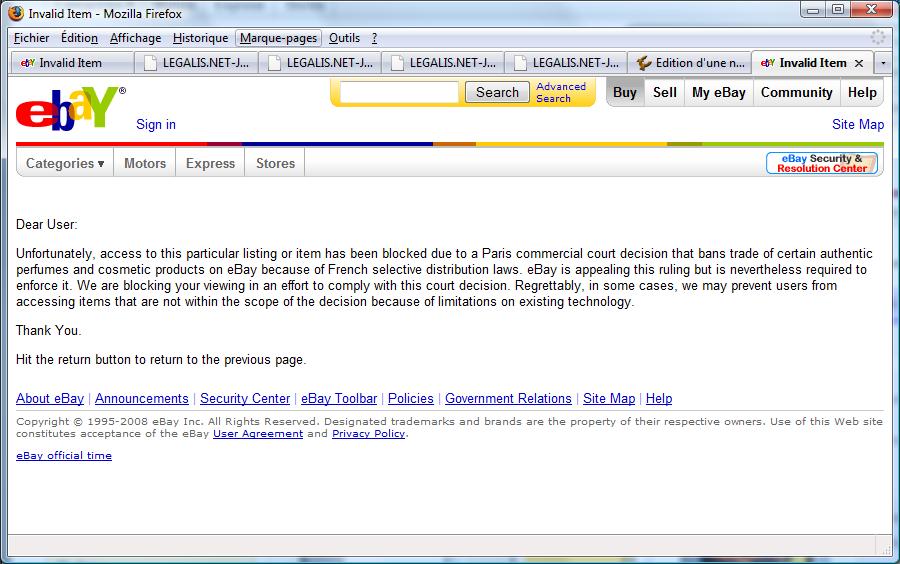Switch to the third LEGALIS.NET tab
Viewport: 900px width, 564px height.
443,63
